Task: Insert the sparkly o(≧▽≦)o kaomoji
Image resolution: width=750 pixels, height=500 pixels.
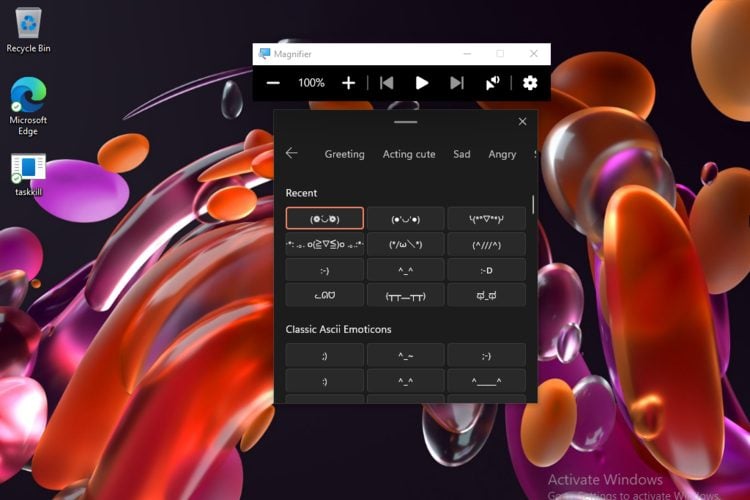Action: pyautogui.click(x=325, y=244)
